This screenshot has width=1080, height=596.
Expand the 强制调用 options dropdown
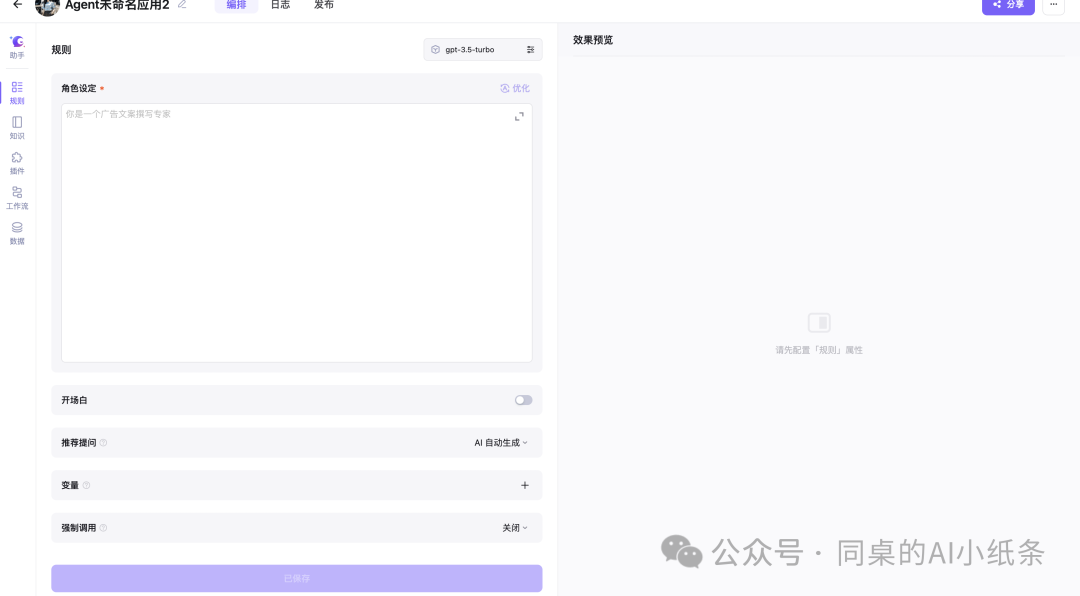pyautogui.click(x=513, y=527)
